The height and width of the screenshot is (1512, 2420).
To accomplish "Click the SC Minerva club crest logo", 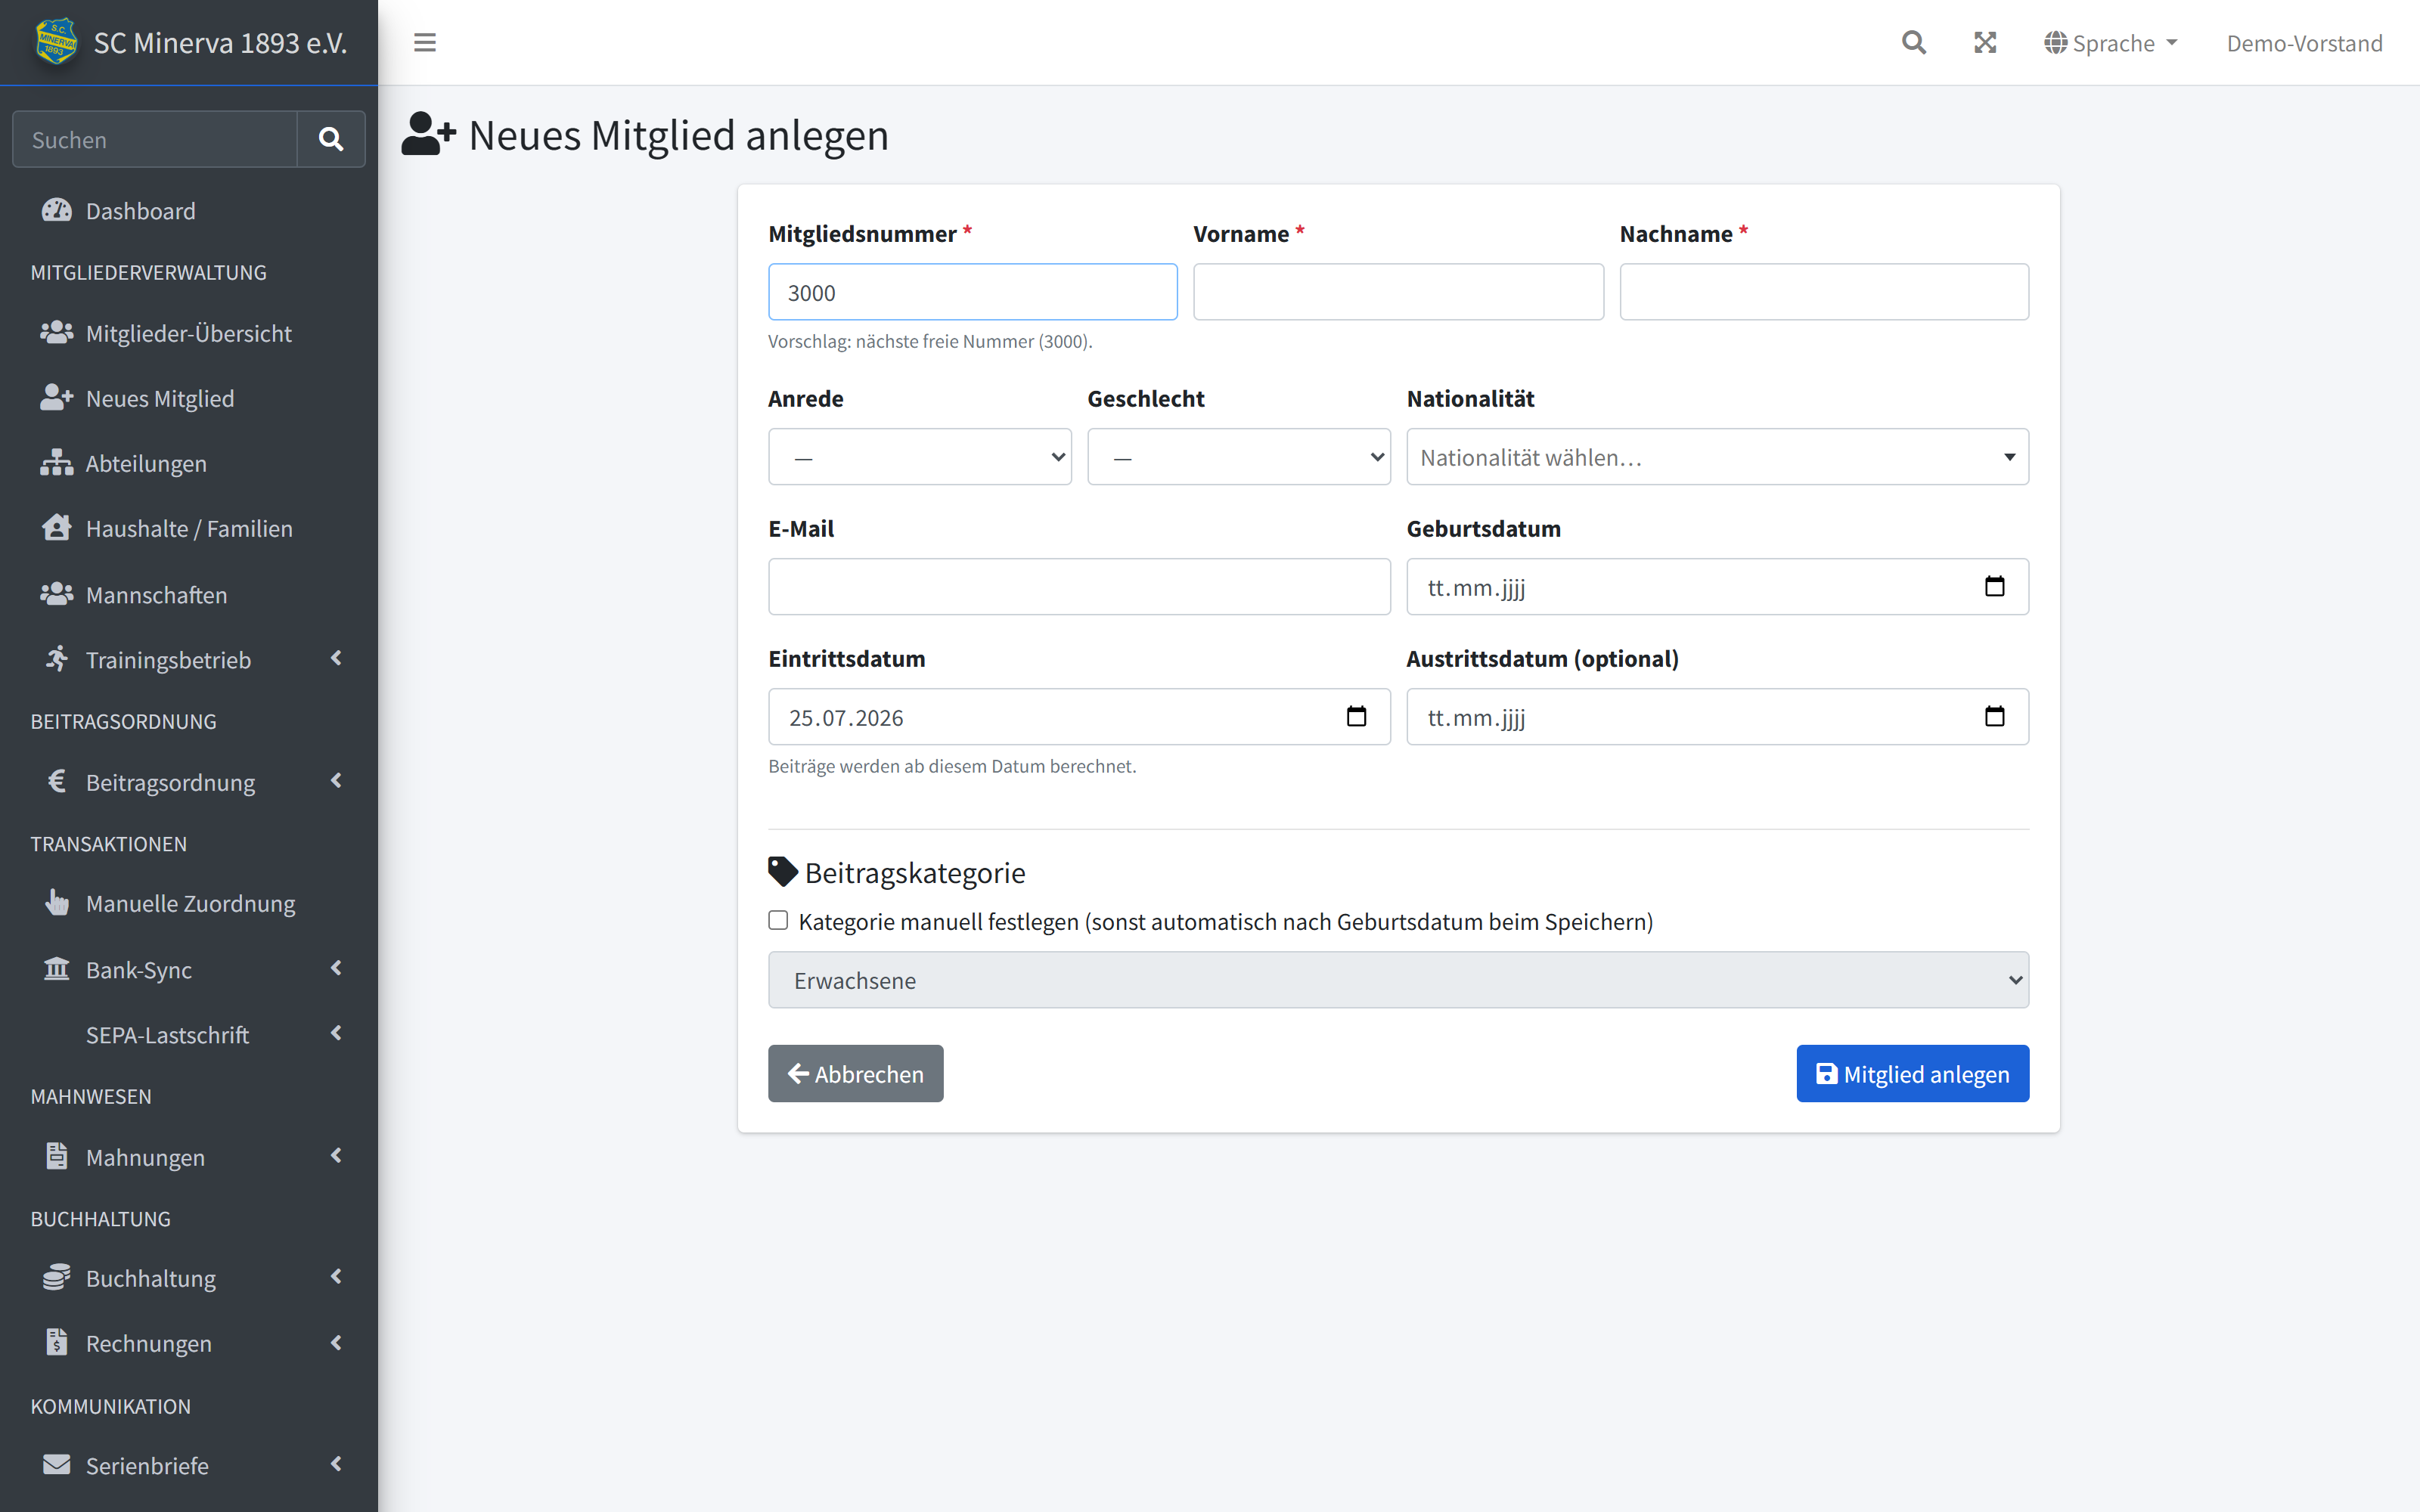I will pos(56,42).
